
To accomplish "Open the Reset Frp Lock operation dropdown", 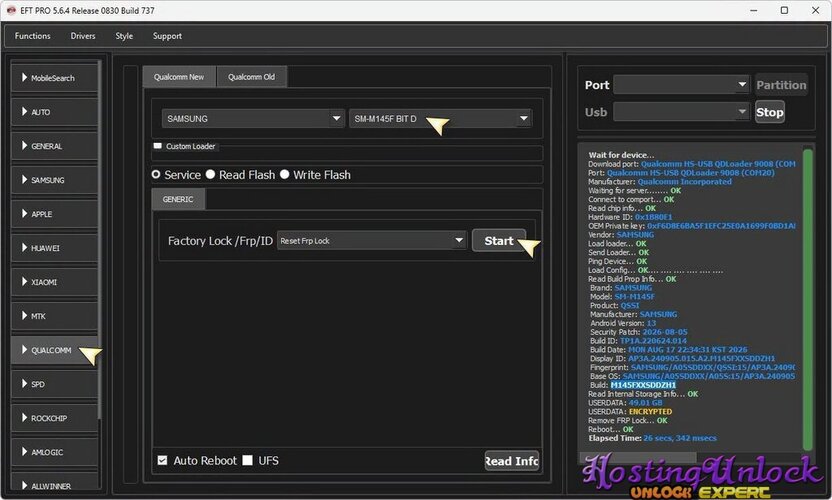I will pyautogui.click(x=371, y=240).
